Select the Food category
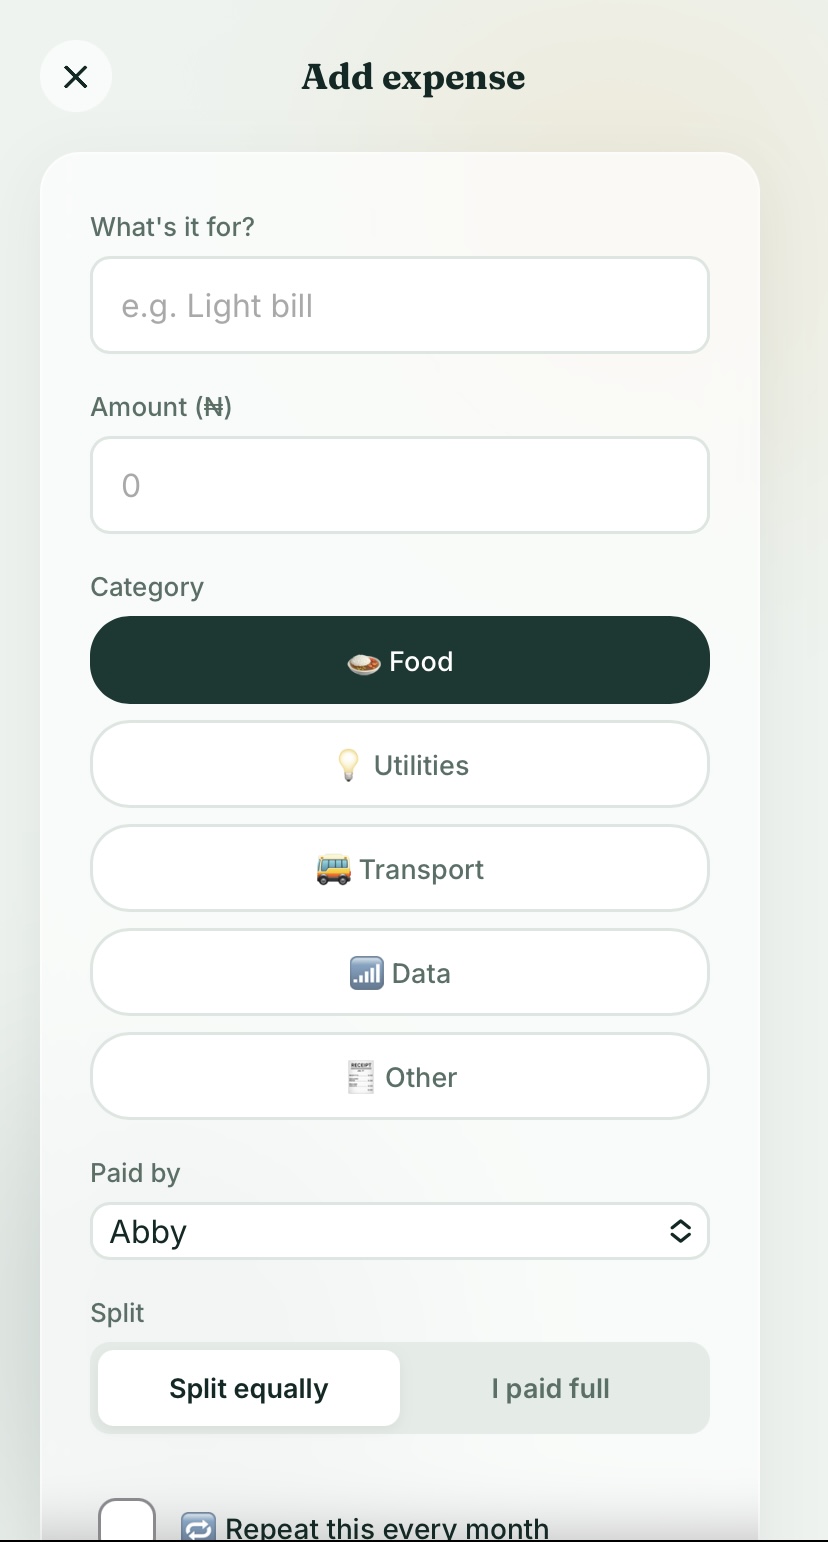This screenshot has height=1542, width=828. click(400, 660)
